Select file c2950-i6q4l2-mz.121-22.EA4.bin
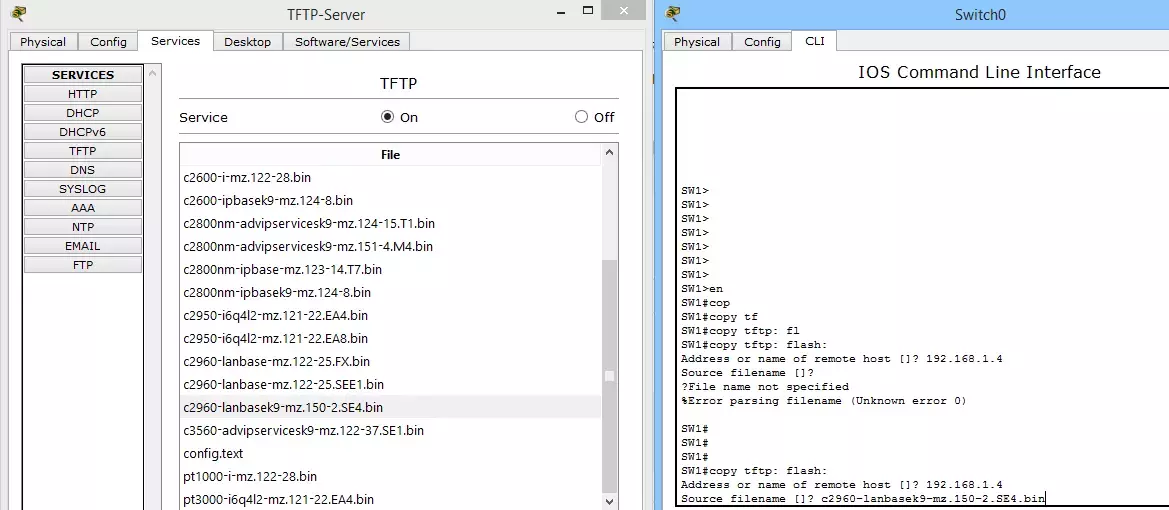The width and height of the screenshot is (1169, 510). tap(390, 315)
